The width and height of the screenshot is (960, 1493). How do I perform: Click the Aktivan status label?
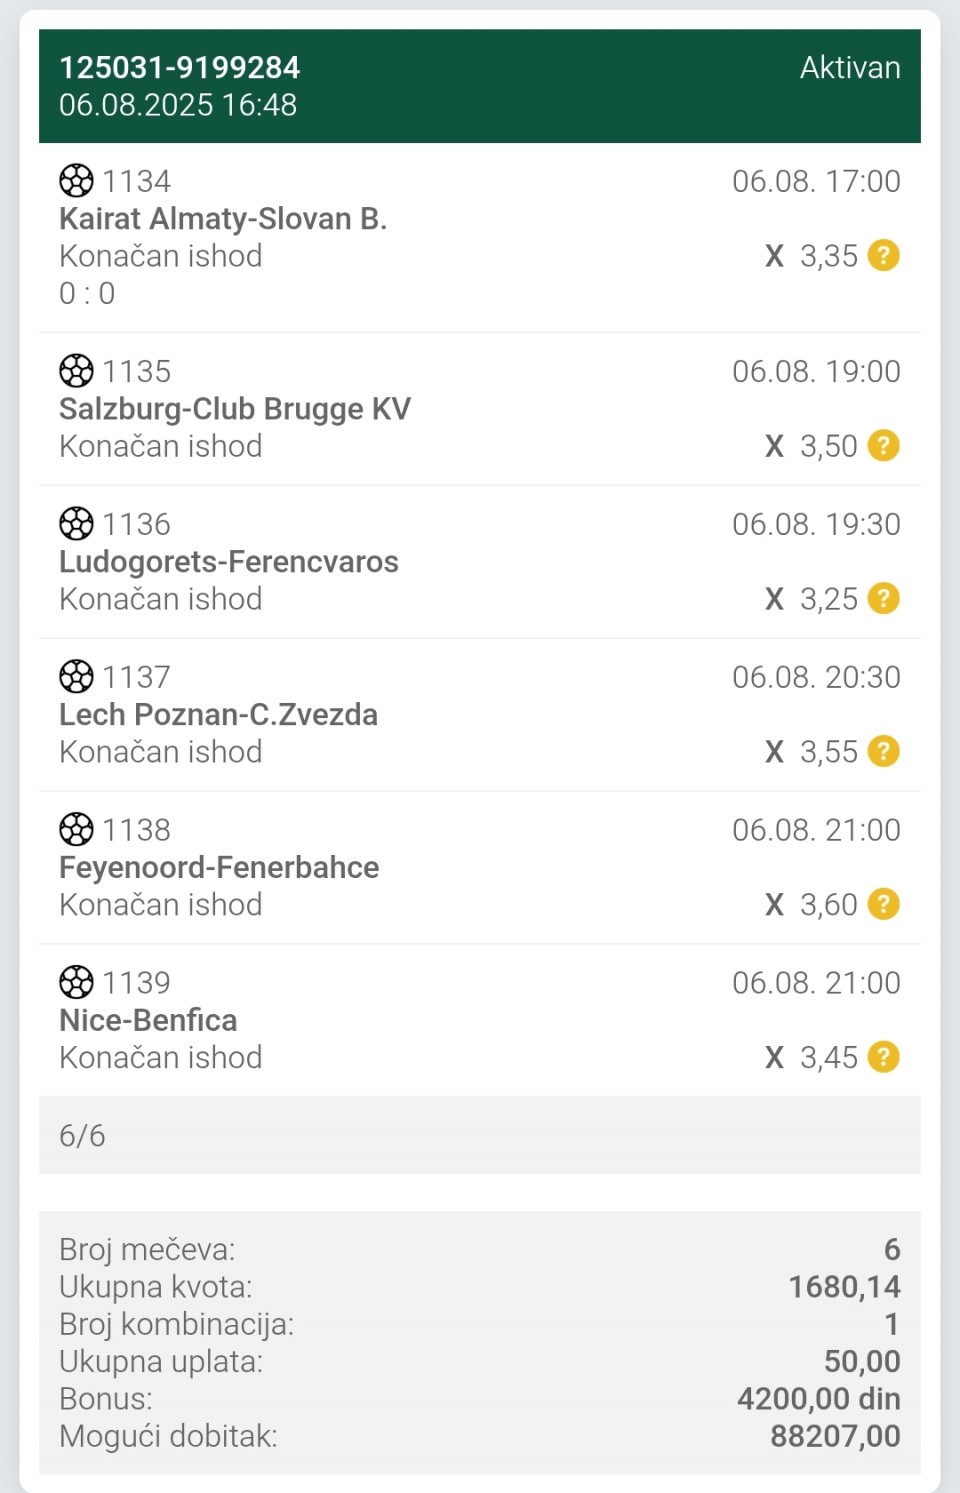[850, 67]
